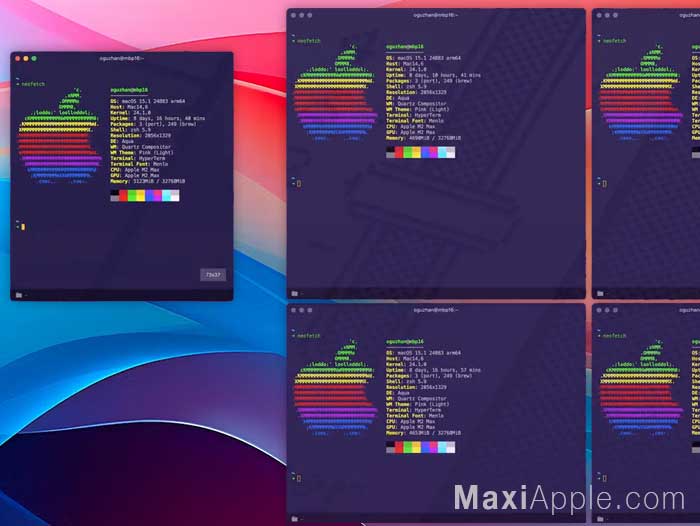Click the blue color block in the upper middle terminal's palette

click(x=425, y=152)
